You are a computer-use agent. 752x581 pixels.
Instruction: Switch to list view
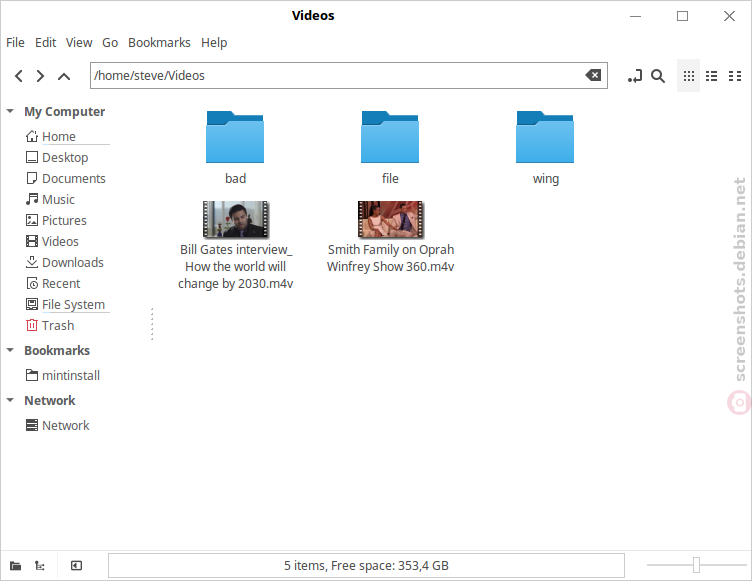(x=712, y=76)
